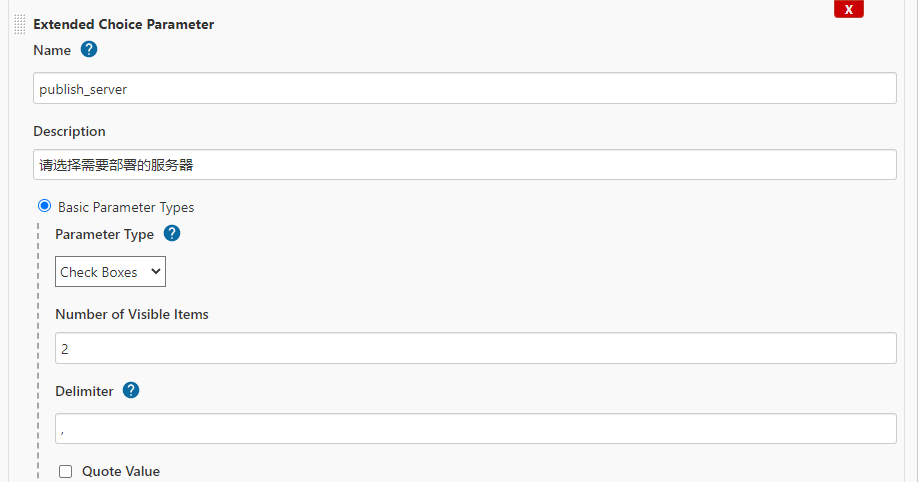This screenshot has width=919, height=482.
Task: Click into the Description text field
Action: (465, 165)
